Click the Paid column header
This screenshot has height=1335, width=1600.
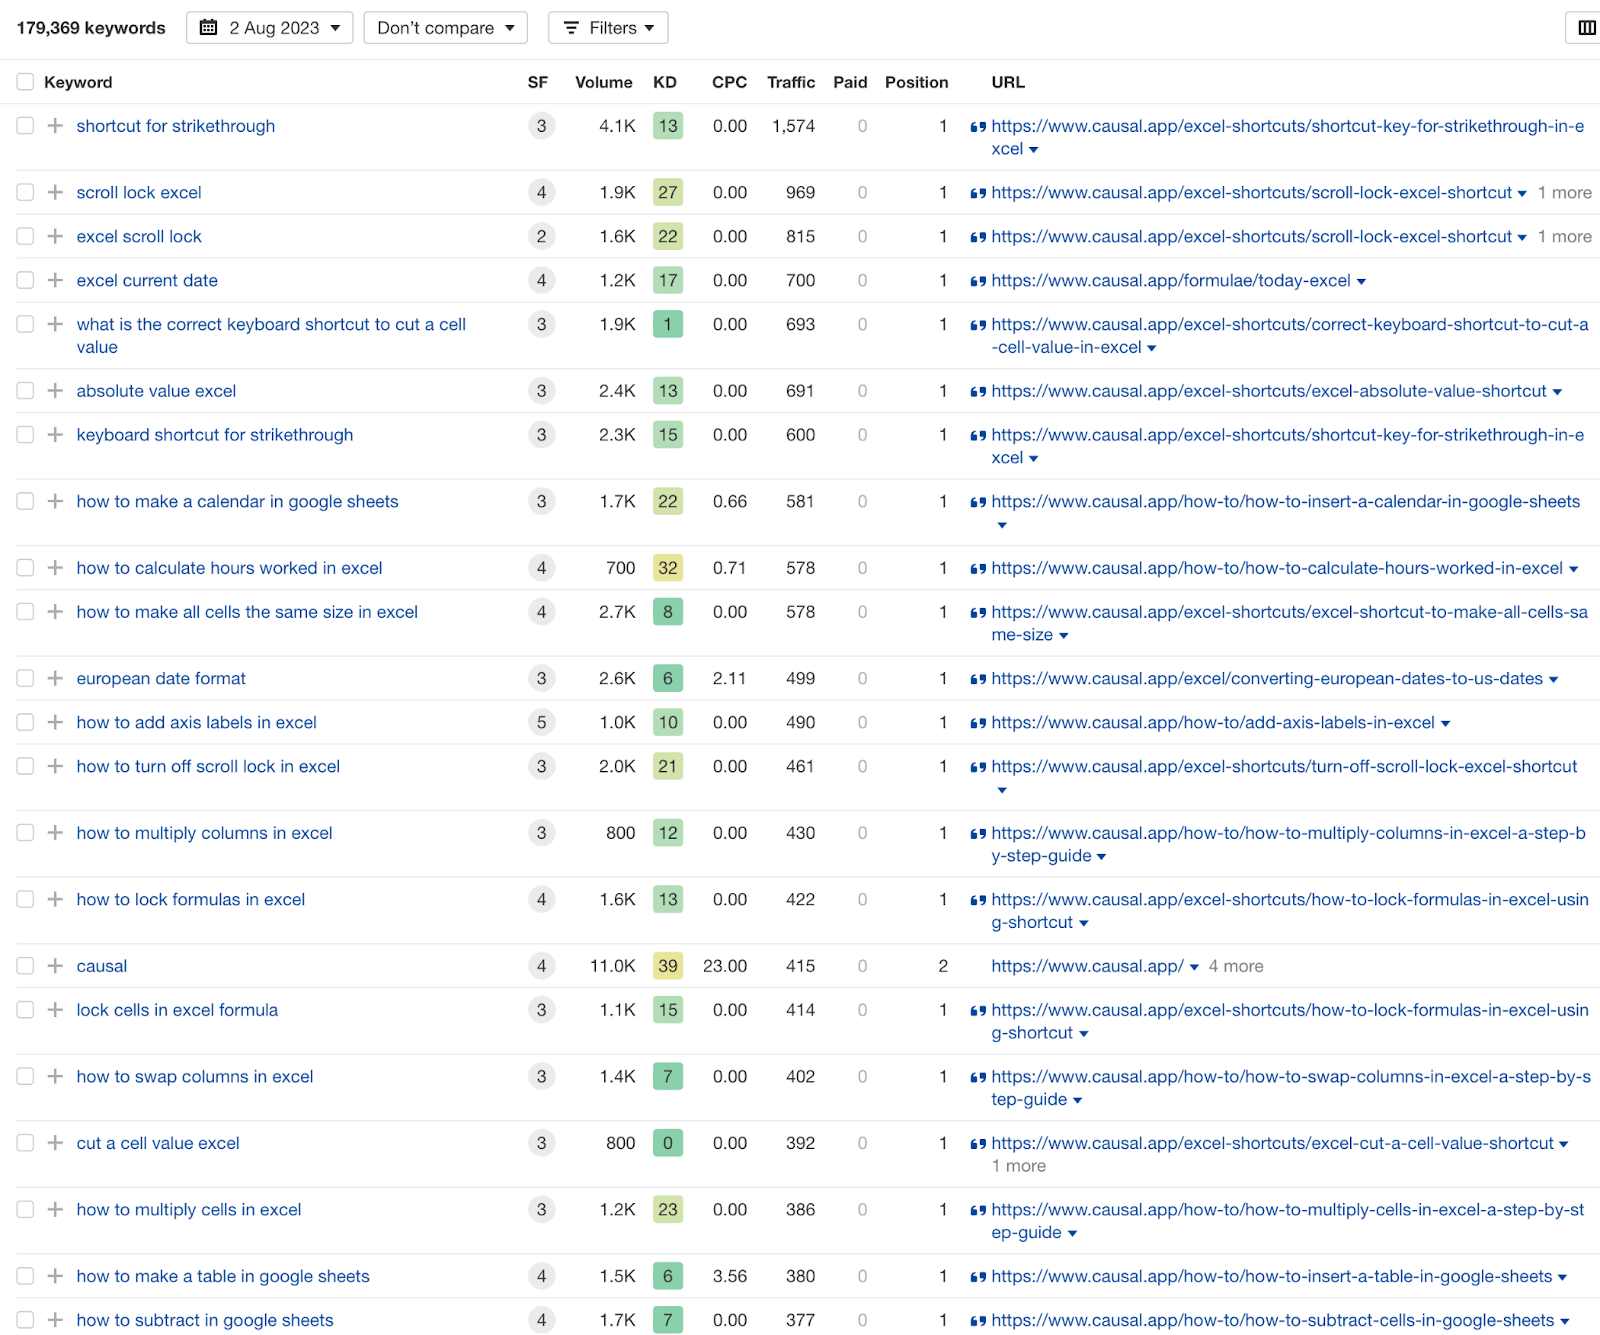coord(850,82)
